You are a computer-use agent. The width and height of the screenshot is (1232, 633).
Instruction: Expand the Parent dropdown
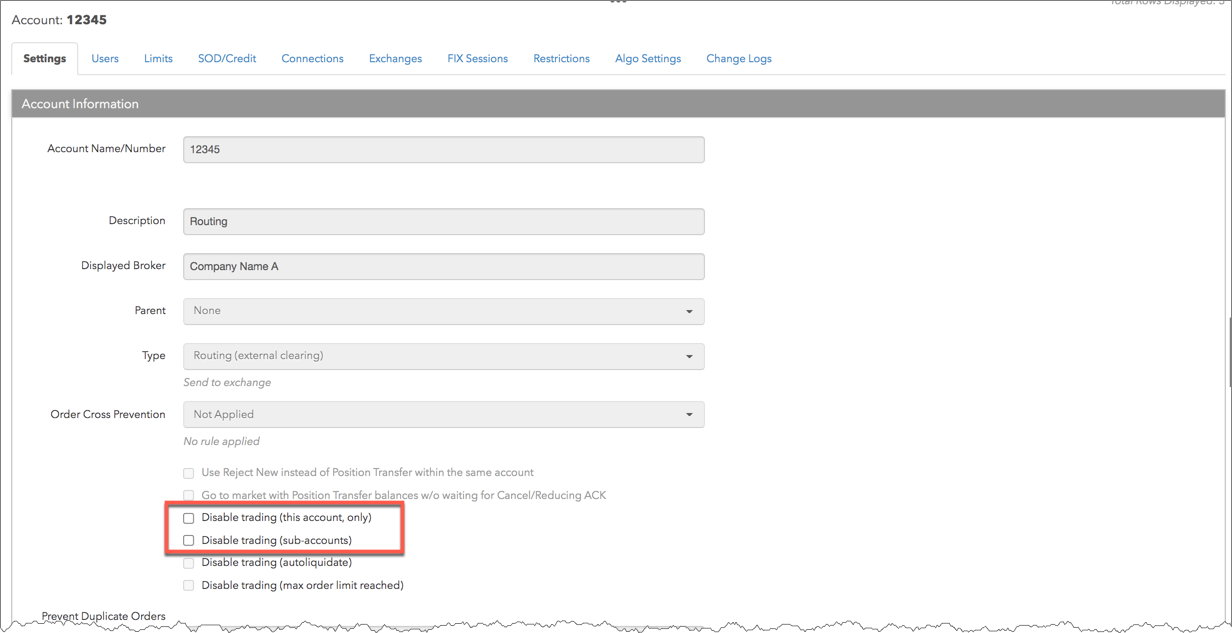443,311
